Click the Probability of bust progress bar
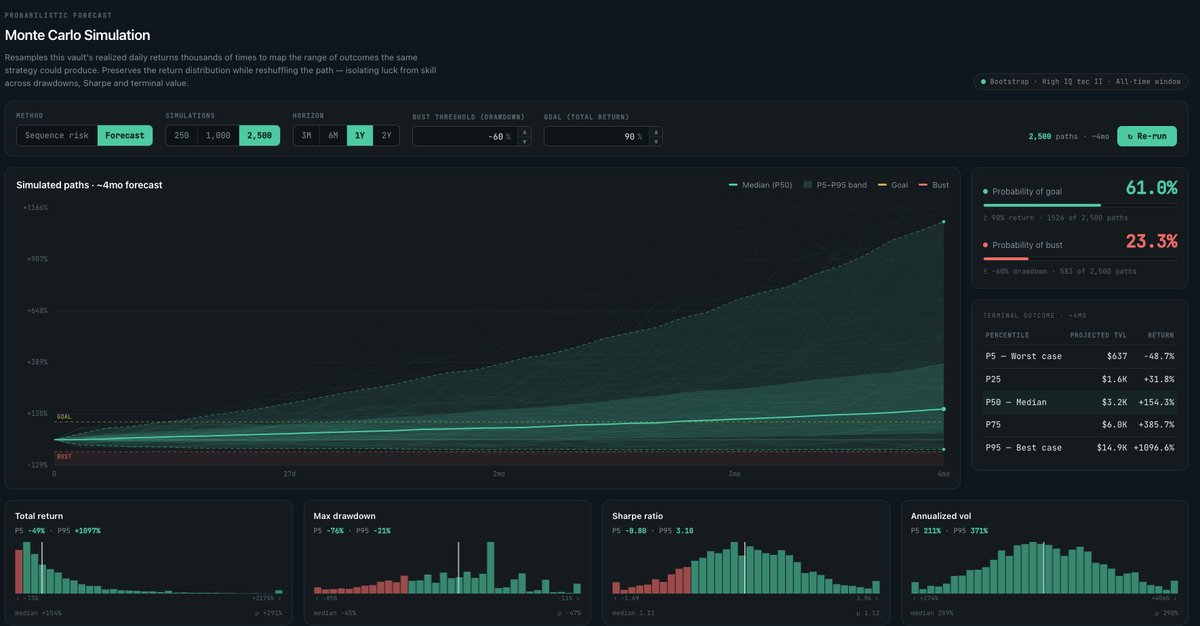The image size is (1200, 626). (x=1080, y=258)
